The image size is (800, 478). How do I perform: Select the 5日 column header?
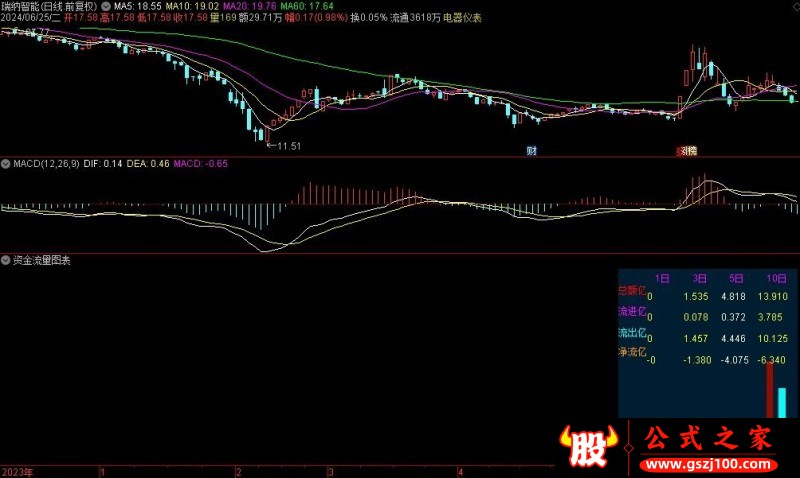click(736, 279)
